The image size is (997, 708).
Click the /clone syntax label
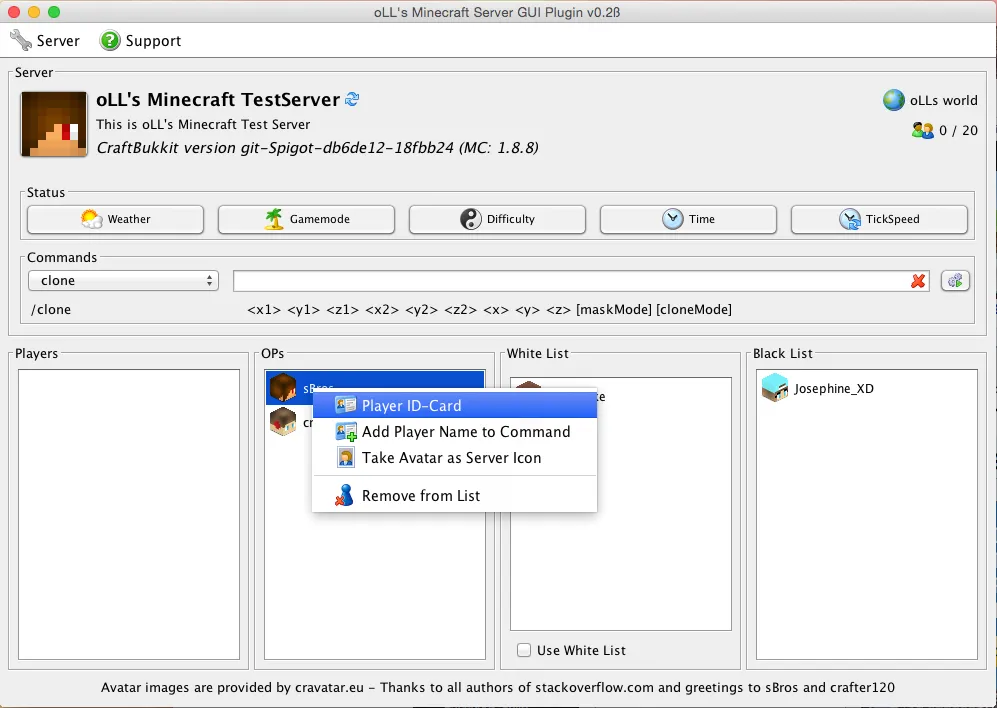tap(51, 310)
